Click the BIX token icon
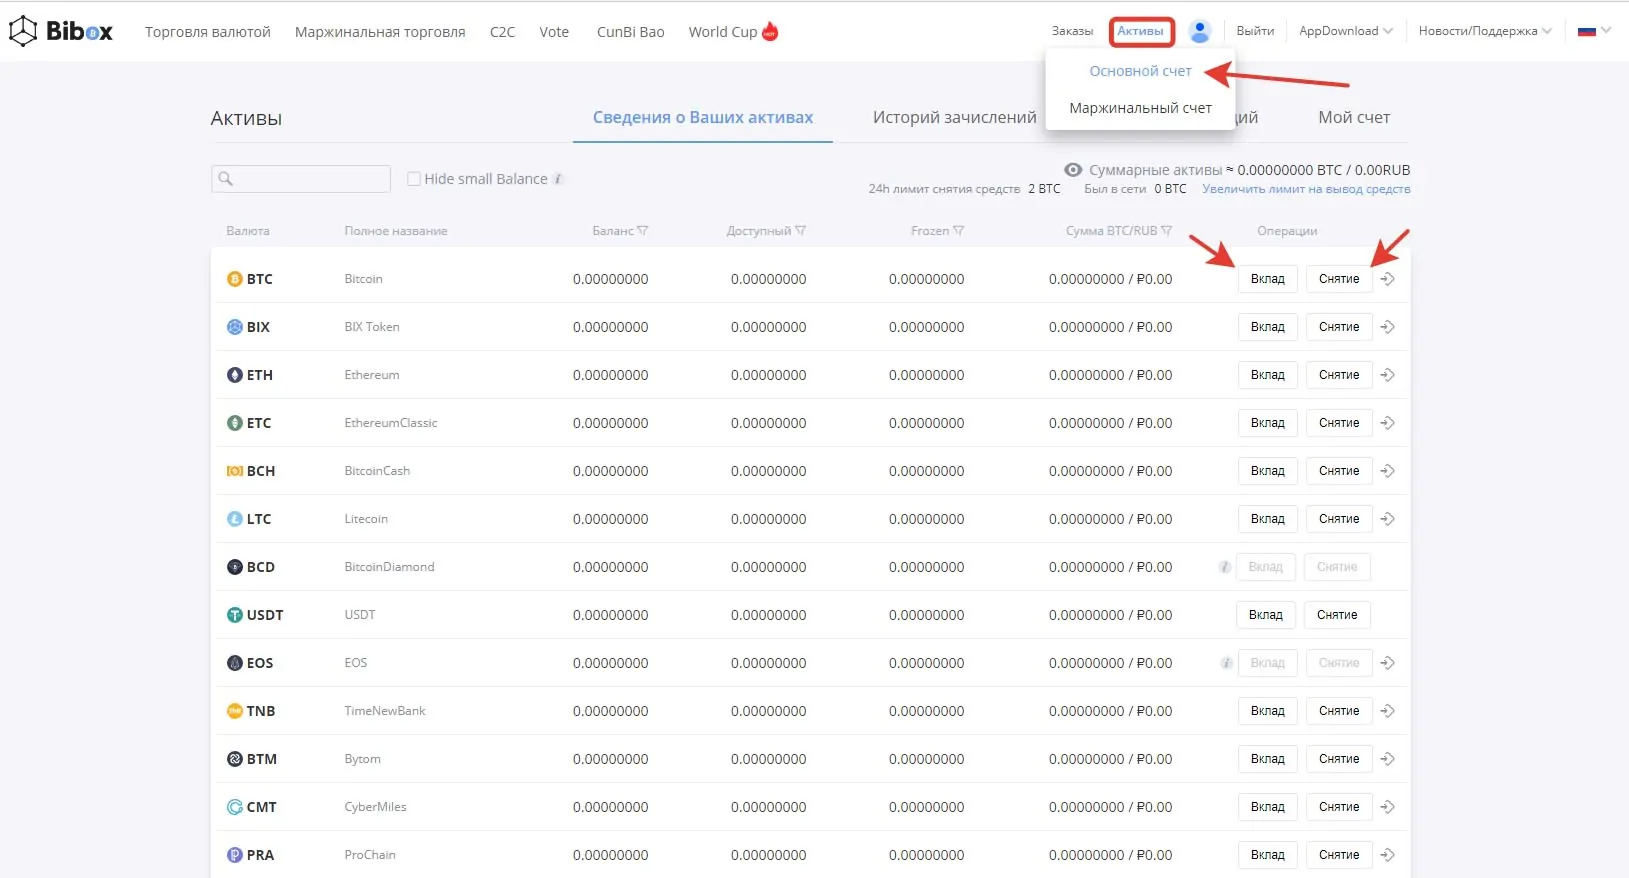This screenshot has height=878, width=1629. click(235, 327)
